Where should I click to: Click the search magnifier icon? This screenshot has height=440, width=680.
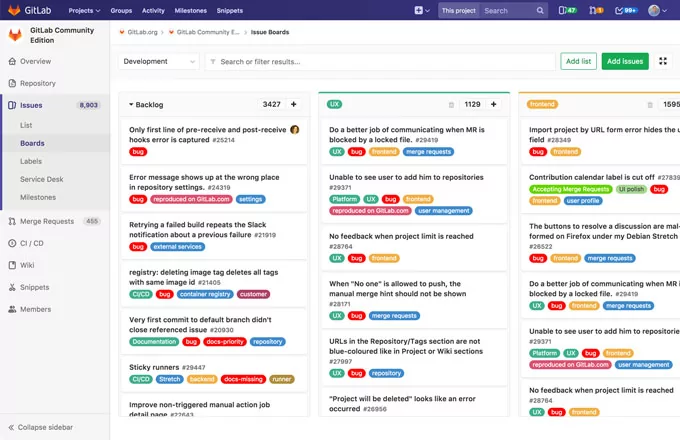pyautogui.click(x=540, y=10)
